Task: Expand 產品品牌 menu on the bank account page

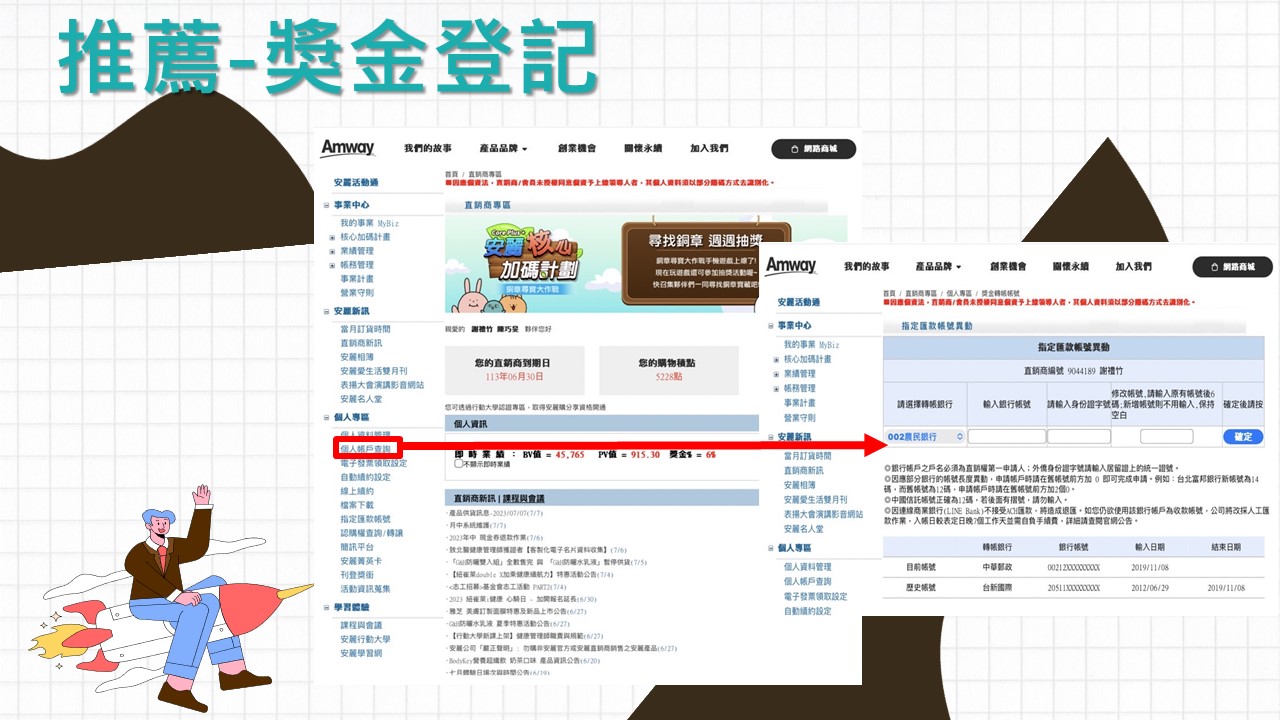Action: [x=938, y=267]
